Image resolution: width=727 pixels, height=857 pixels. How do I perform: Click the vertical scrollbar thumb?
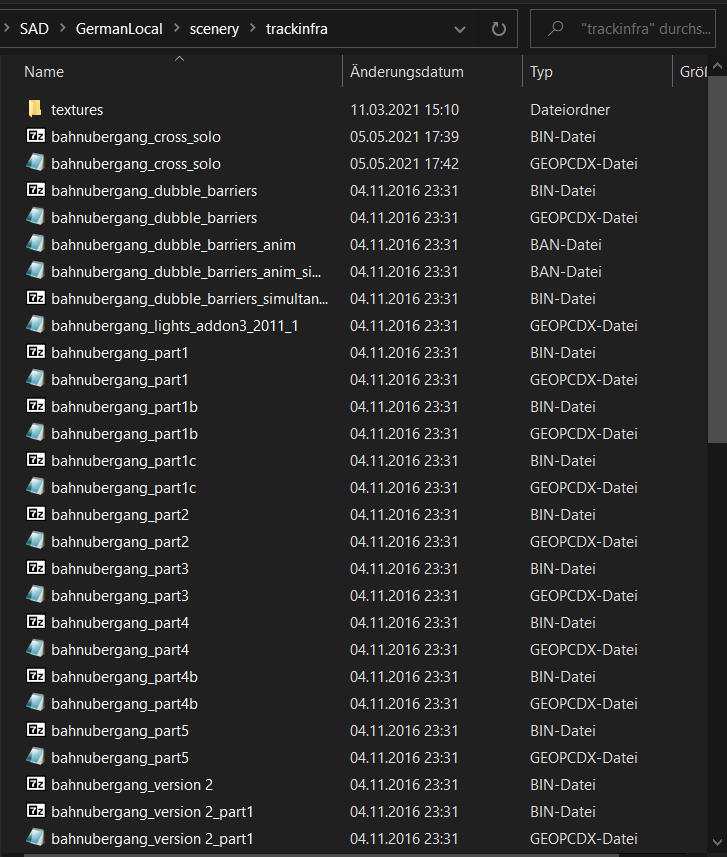(x=717, y=260)
